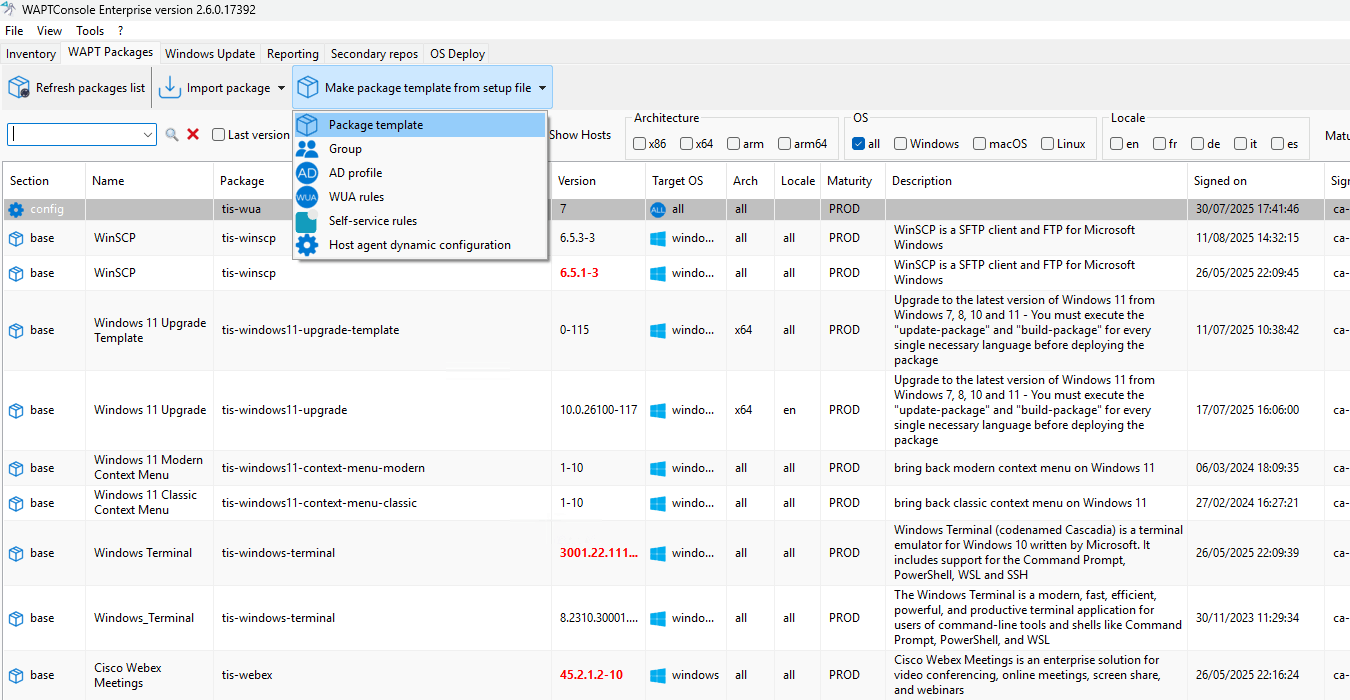Open the Tools menu
1350x700 pixels.
(90, 31)
